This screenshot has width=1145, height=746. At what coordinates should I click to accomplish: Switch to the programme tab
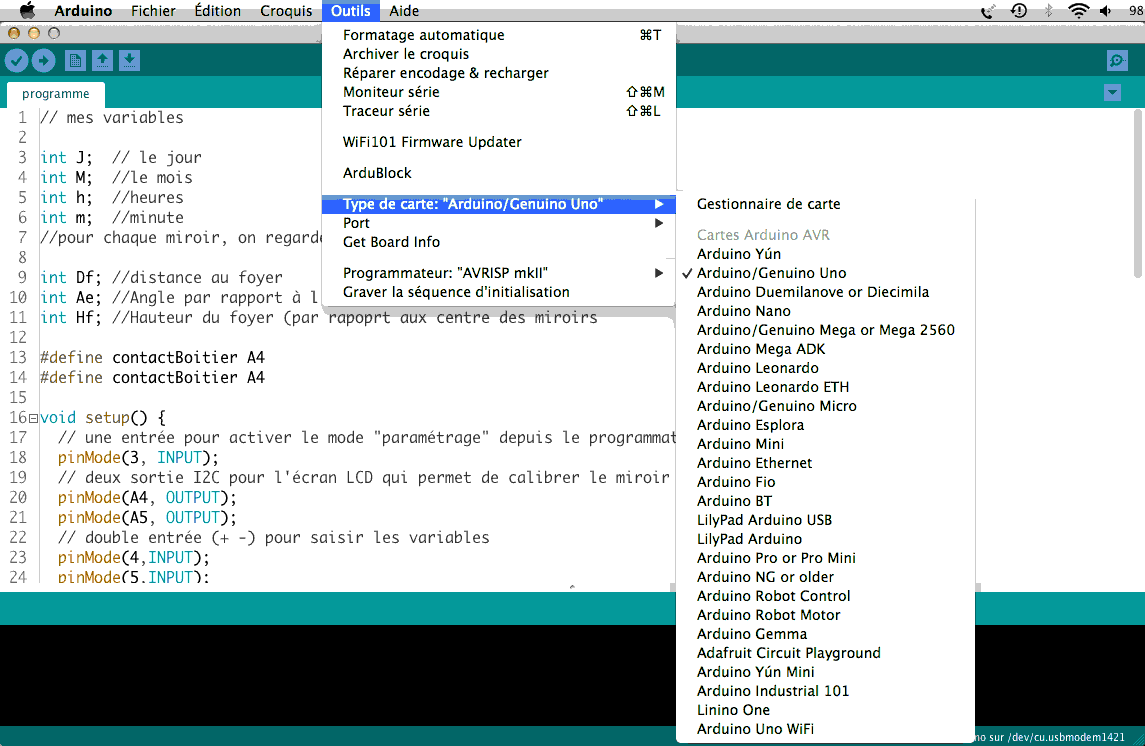[x=56, y=94]
